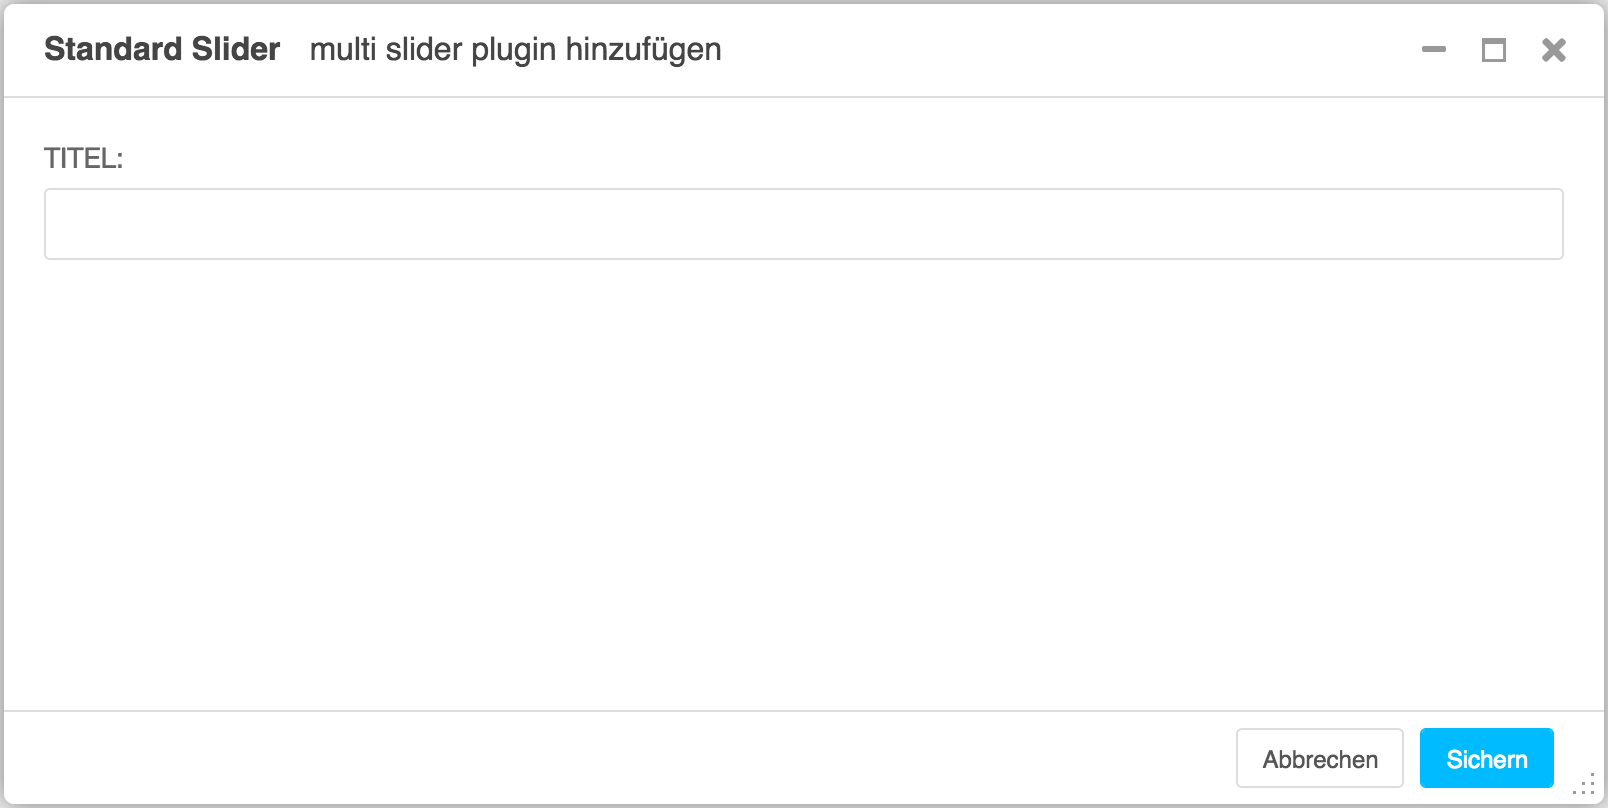Image resolution: width=1608 pixels, height=808 pixels.
Task: Close the multi slider plugin dialog
Action: point(1554,50)
